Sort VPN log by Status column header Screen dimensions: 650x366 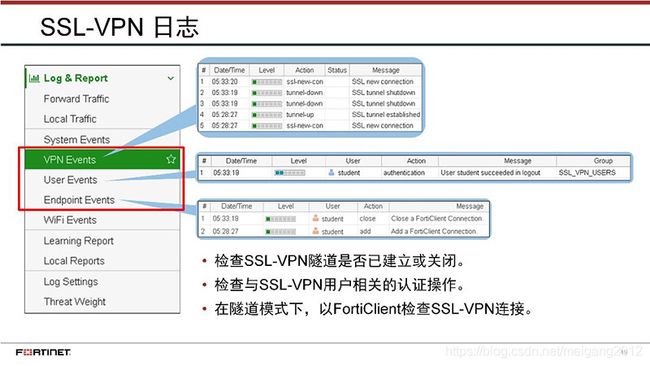pos(337,70)
